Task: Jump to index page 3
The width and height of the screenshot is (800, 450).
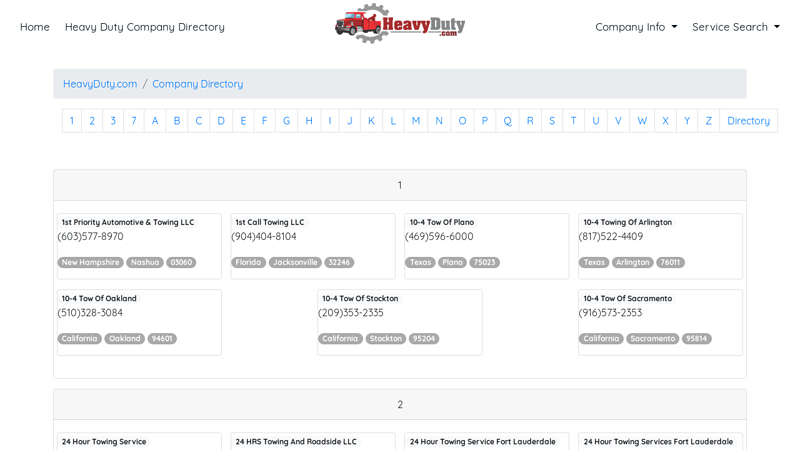Action: click(113, 121)
